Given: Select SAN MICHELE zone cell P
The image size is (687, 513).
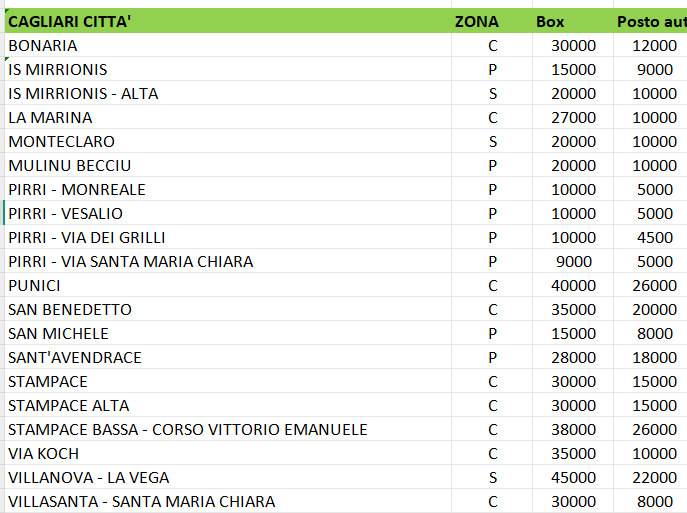Looking at the screenshot, I should pos(492,333).
